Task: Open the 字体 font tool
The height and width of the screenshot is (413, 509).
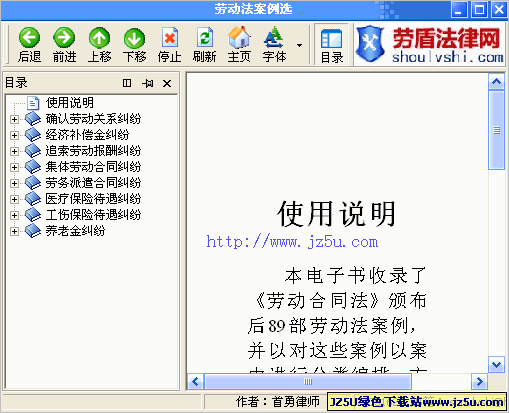Action: pos(274,38)
